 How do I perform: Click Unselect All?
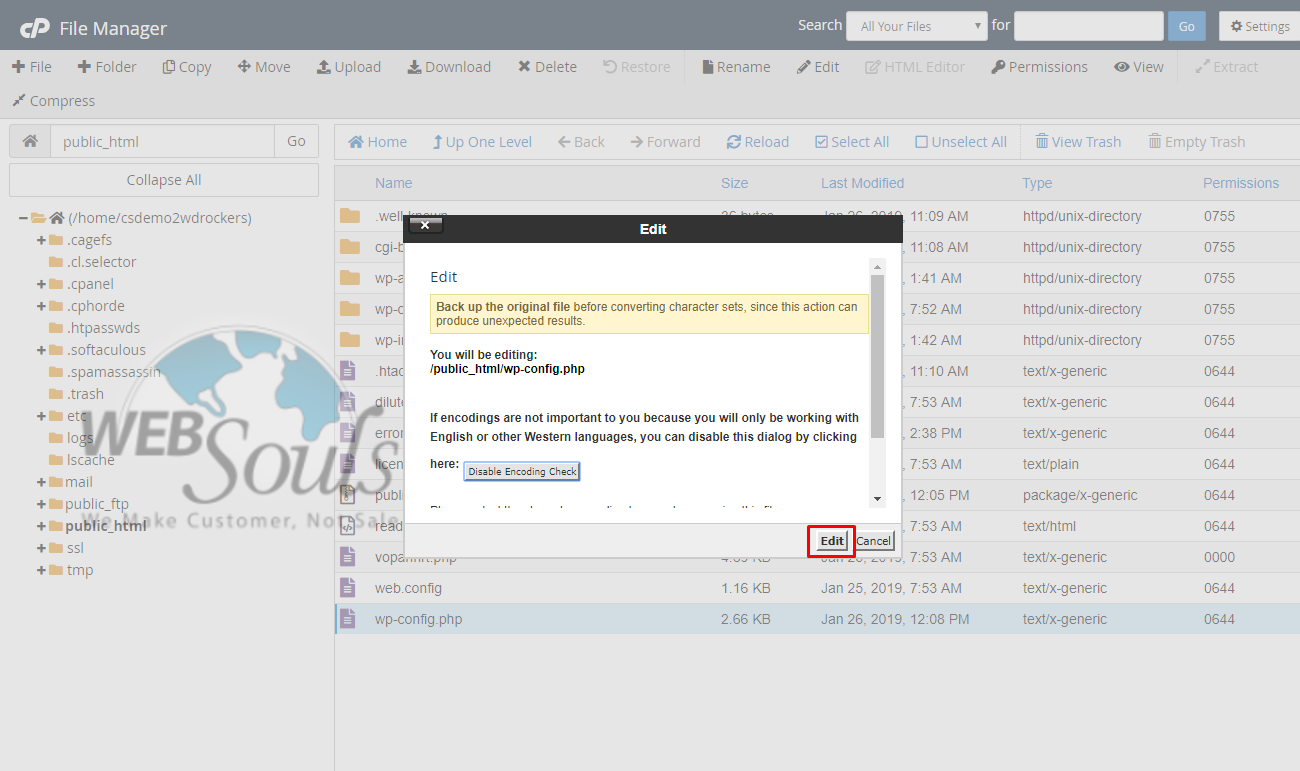click(x=961, y=142)
